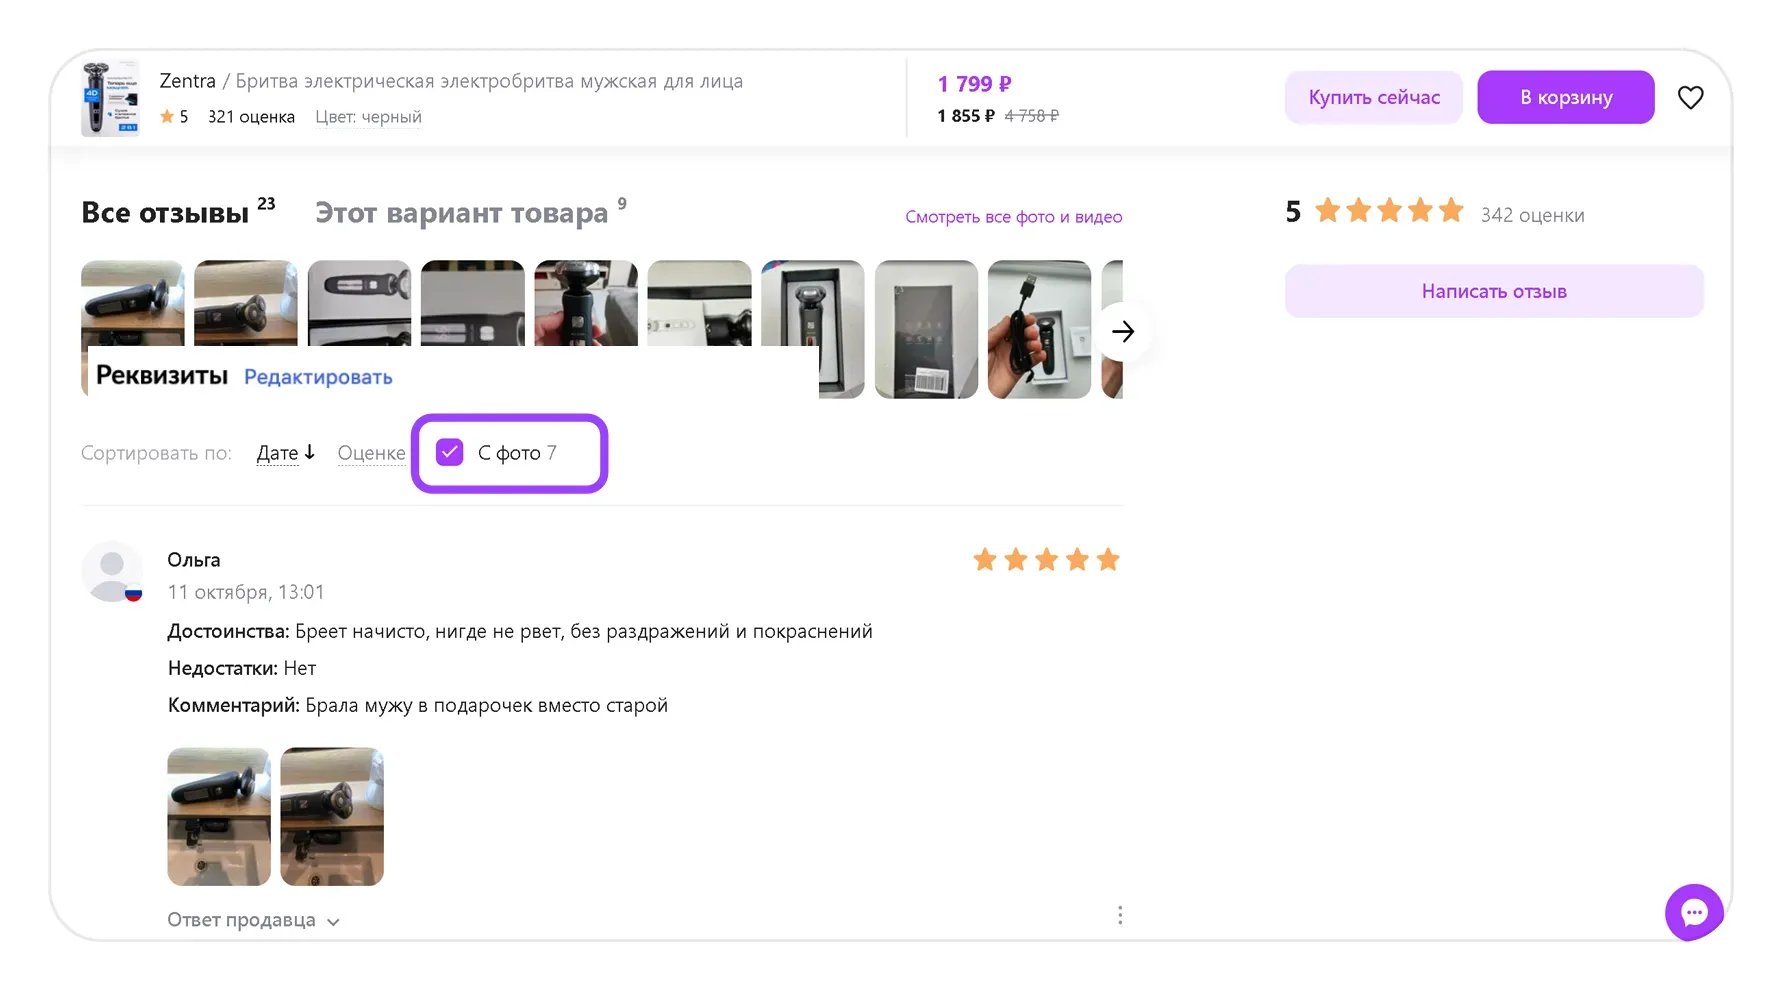1785x990 pixels.
Task: Switch to "Этот вариант товара" tab
Action: 461,213
